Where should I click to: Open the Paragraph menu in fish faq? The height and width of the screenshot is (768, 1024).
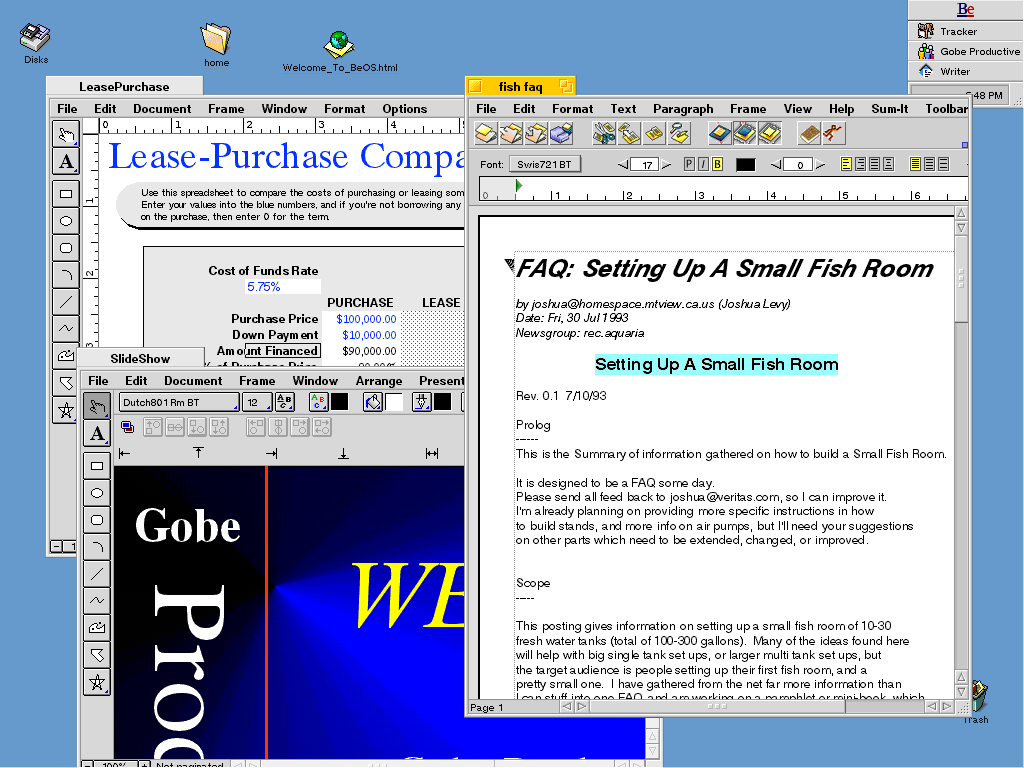(x=683, y=109)
